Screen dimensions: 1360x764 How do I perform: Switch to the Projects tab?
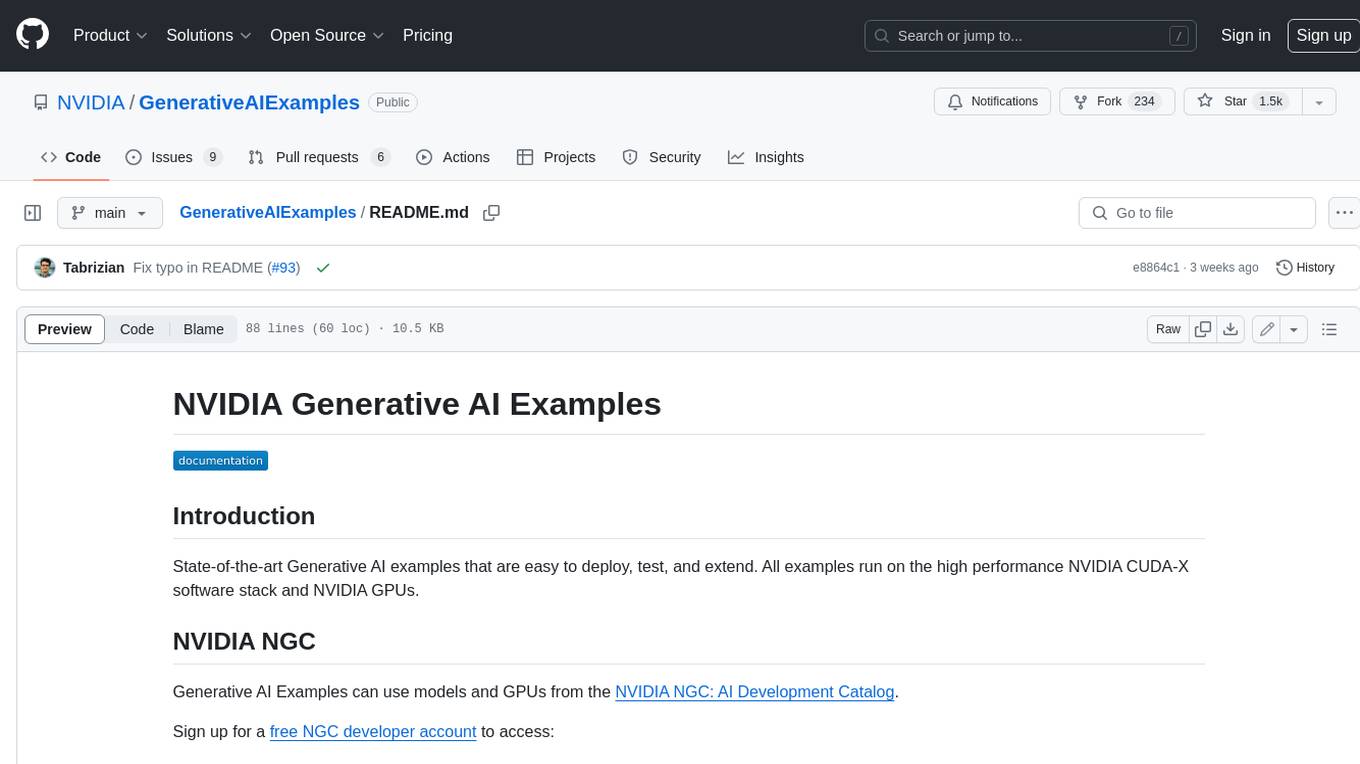pyautogui.click(x=556, y=157)
